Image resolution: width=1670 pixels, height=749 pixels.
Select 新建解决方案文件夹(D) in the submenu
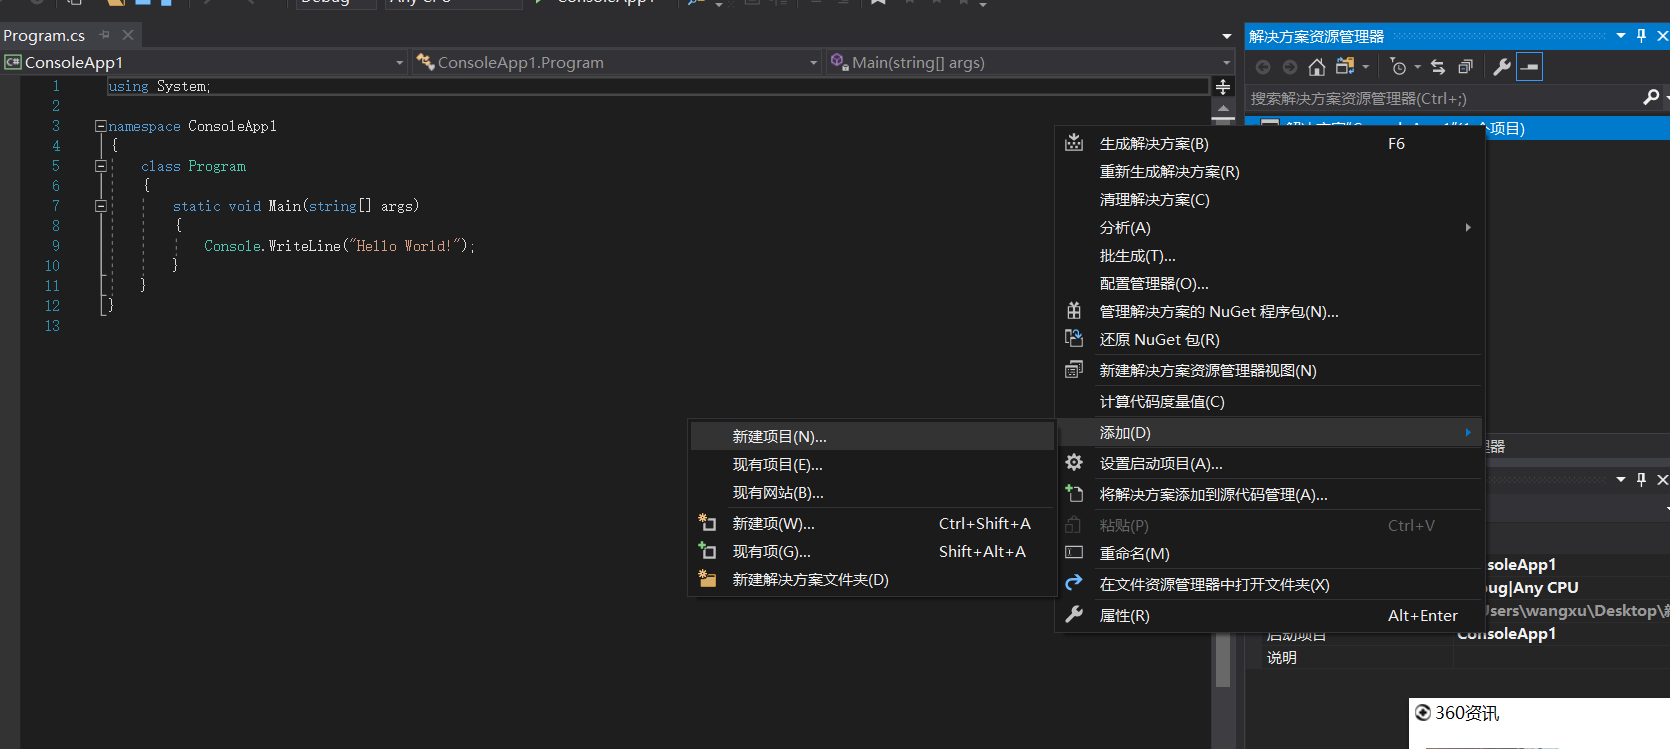tap(872, 580)
